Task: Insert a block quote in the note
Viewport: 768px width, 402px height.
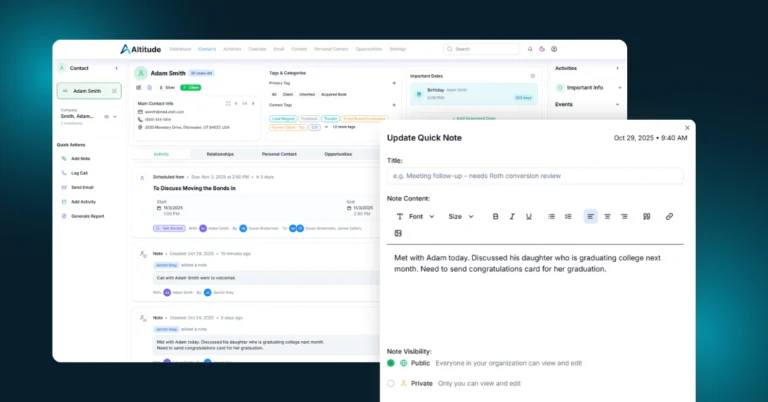Action: point(647,216)
